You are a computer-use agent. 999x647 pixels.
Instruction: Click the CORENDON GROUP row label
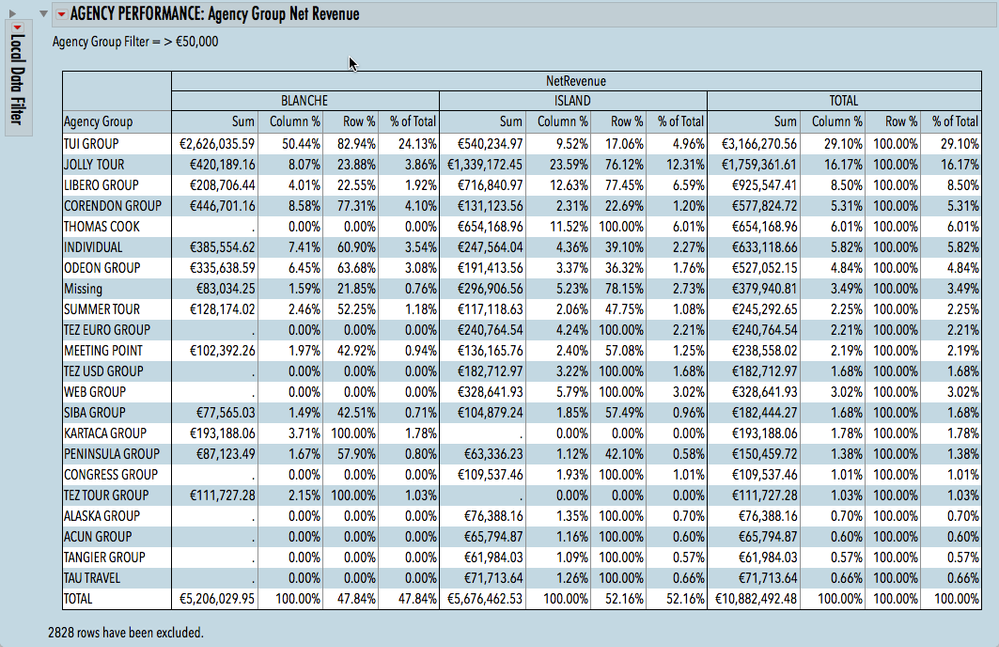click(x=113, y=206)
